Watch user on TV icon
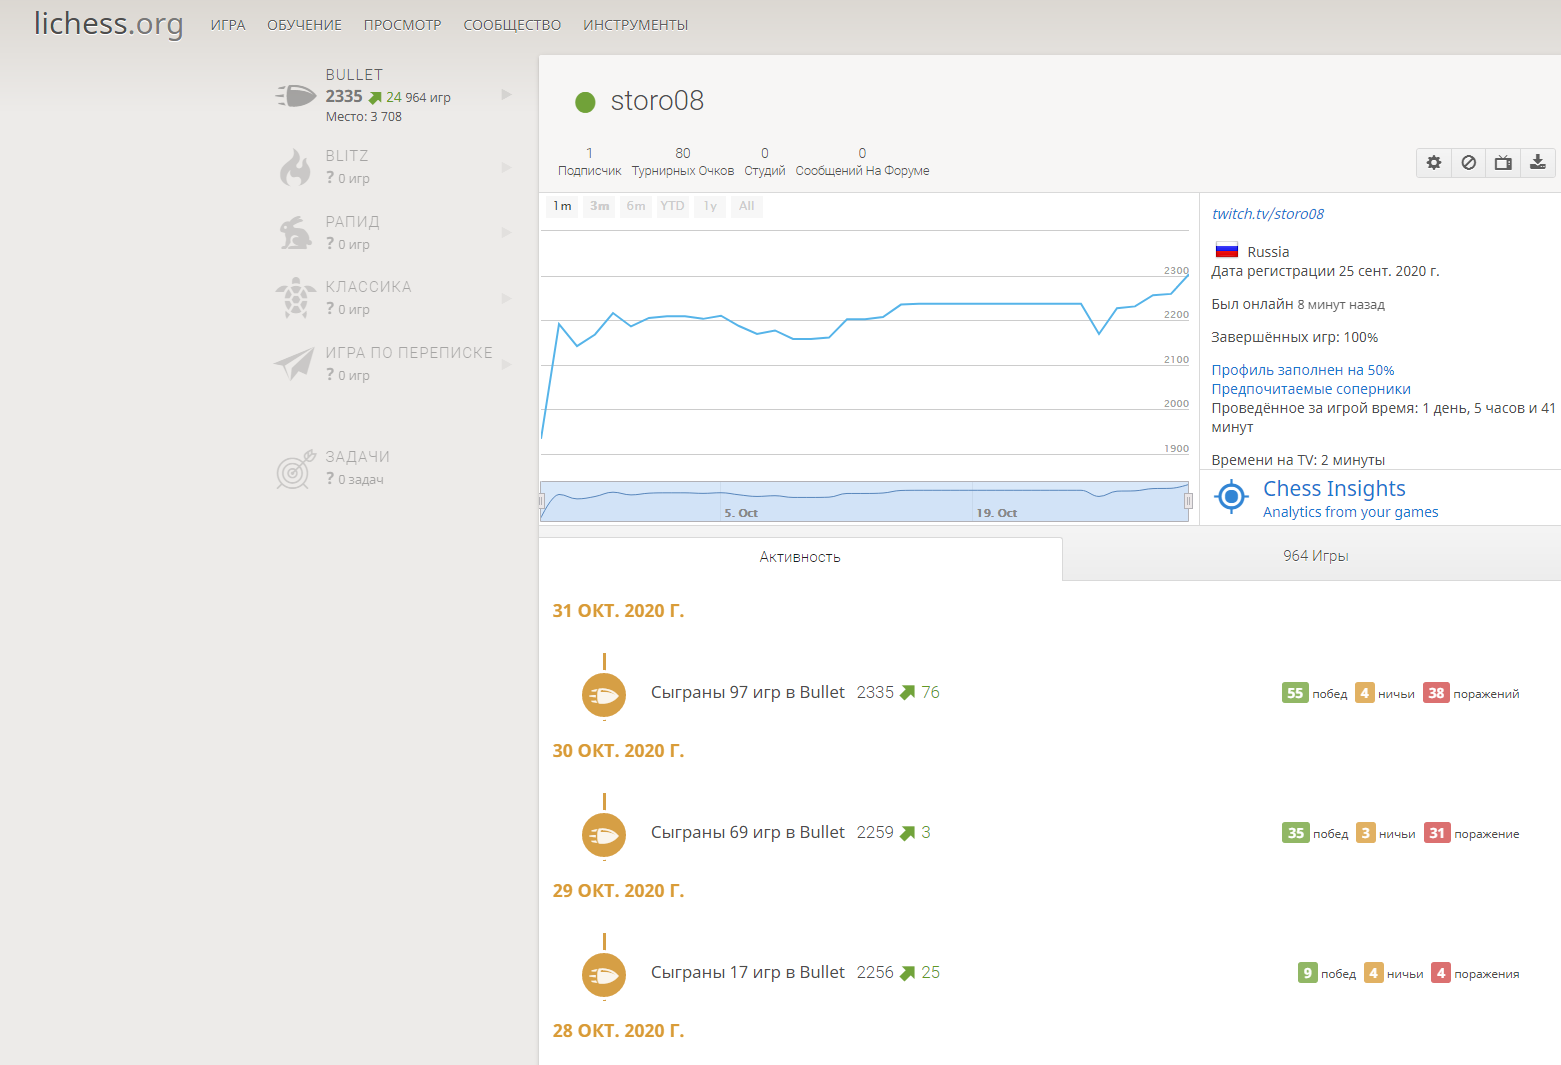This screenshot has height=1065, width=1561. click(1503, 163)
